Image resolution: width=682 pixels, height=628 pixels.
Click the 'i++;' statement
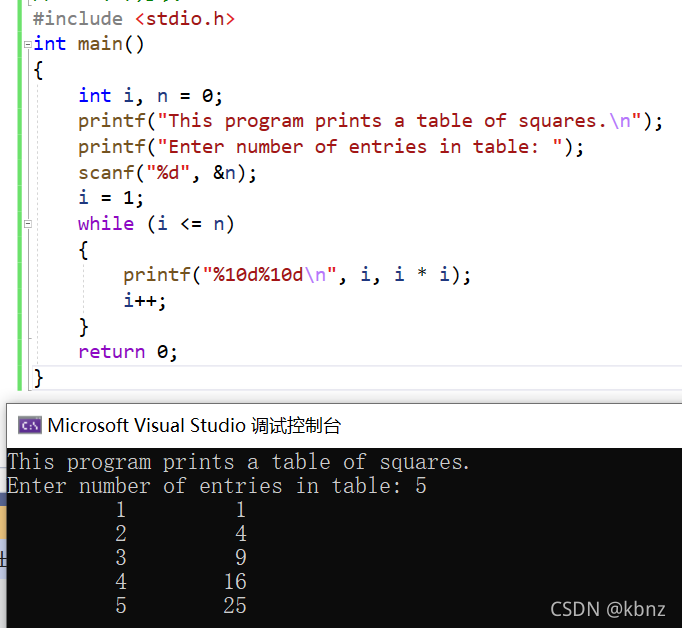(144, 301)
